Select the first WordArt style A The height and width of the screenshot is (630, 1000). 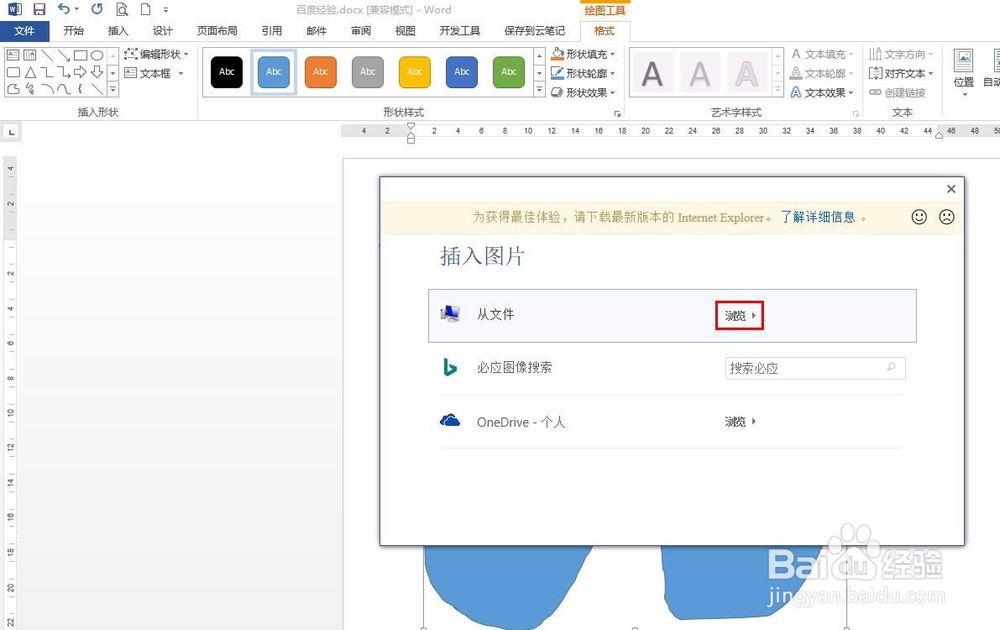(x=652, y=73)
